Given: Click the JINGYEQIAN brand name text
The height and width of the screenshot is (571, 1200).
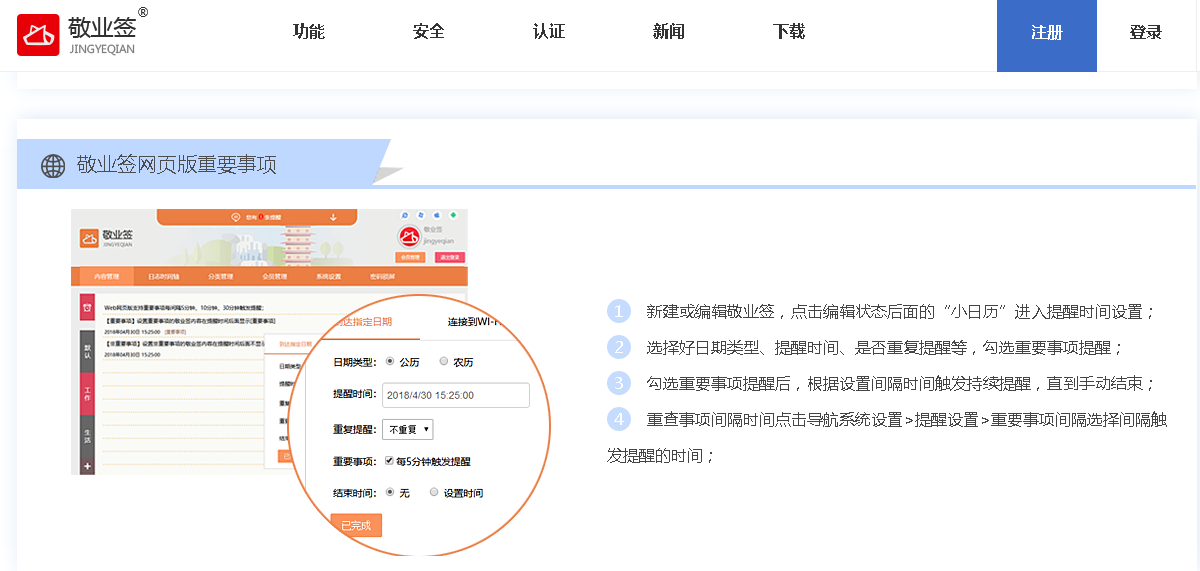Looking at the screenshot, I should pos(102,48).
